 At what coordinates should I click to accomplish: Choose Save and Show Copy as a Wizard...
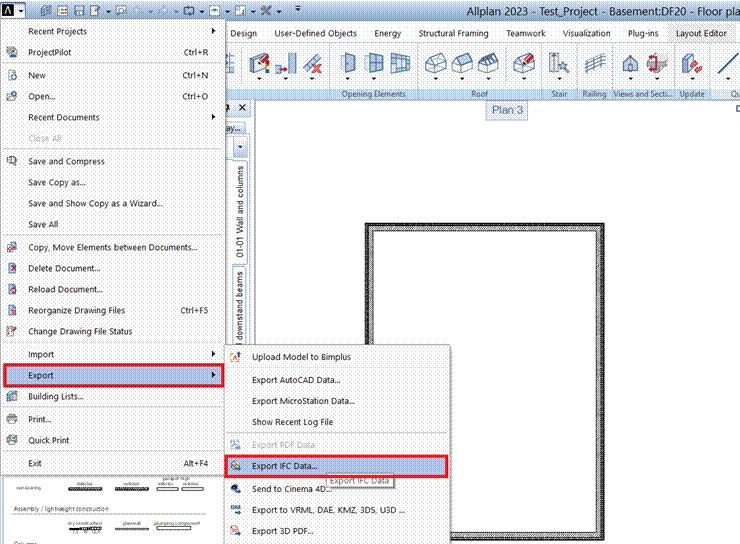(x=95, y=203)
